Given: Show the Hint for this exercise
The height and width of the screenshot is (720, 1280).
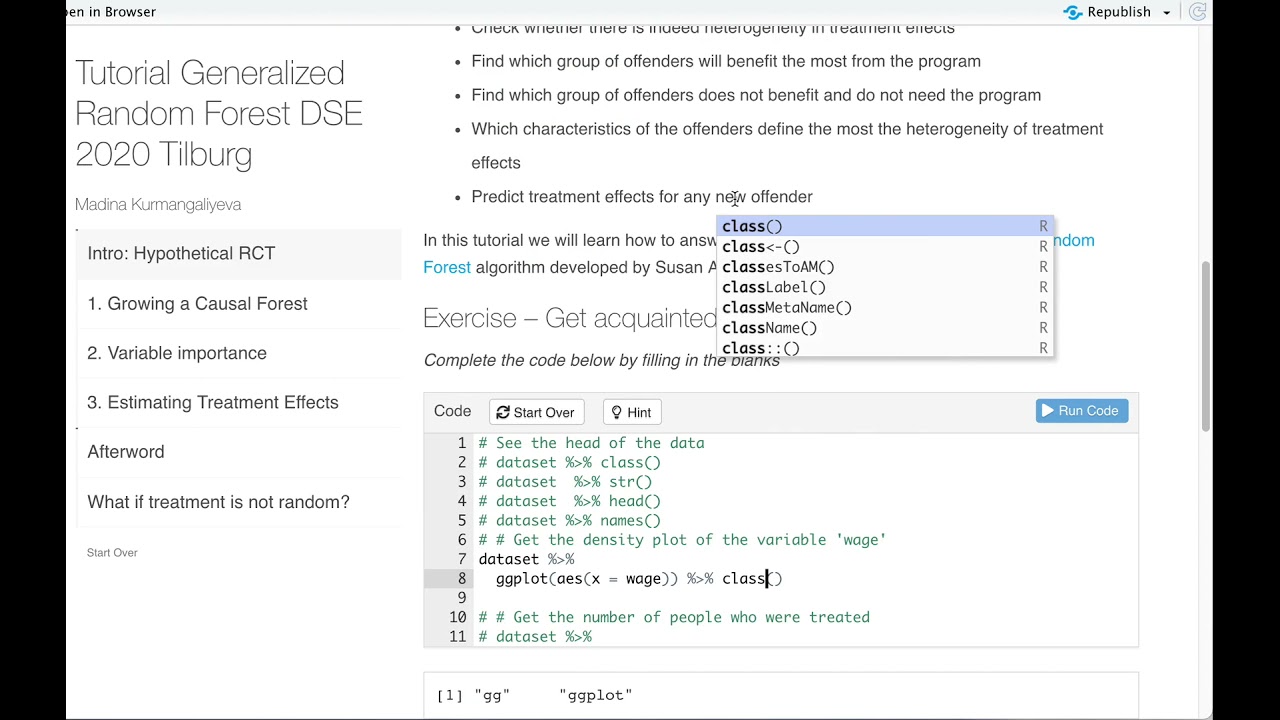Looking at the screenshot, I should 631,412.
